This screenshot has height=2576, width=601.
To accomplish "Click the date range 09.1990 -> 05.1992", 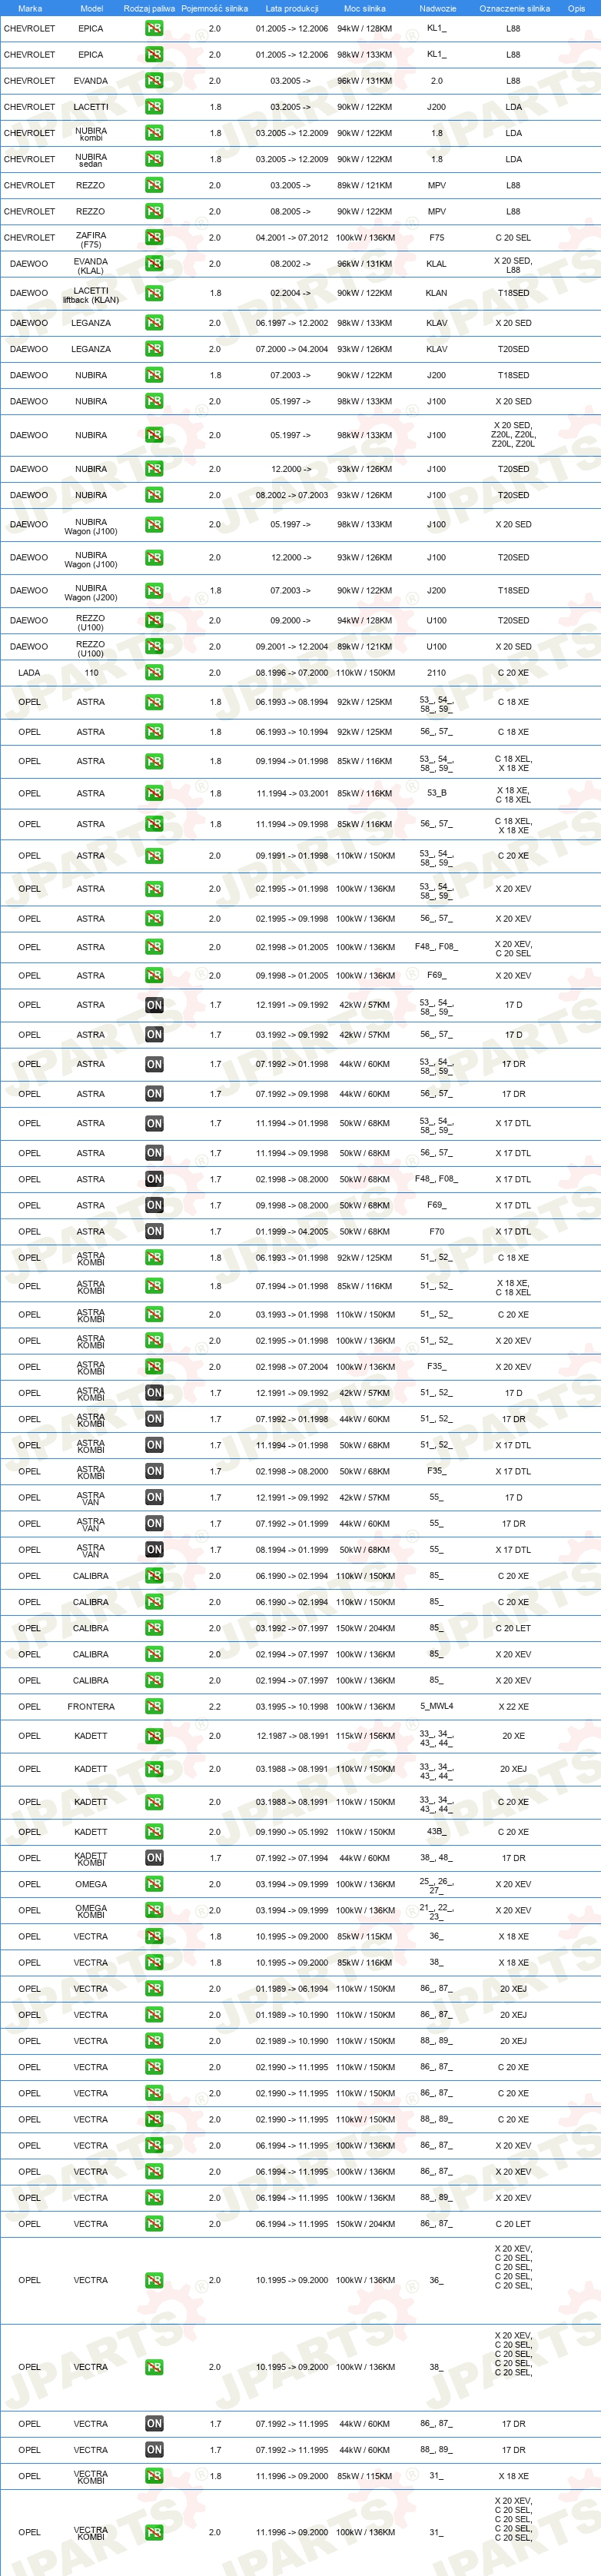I will click(292, 1832).
